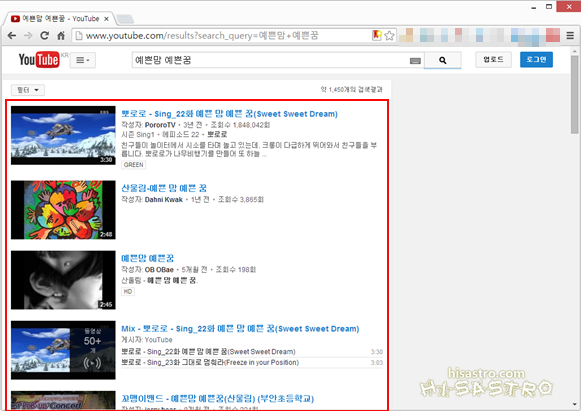Open the black-and-white face thumbnail (2:45)
This screenshot has height=411, width=581.
point(63,280)
